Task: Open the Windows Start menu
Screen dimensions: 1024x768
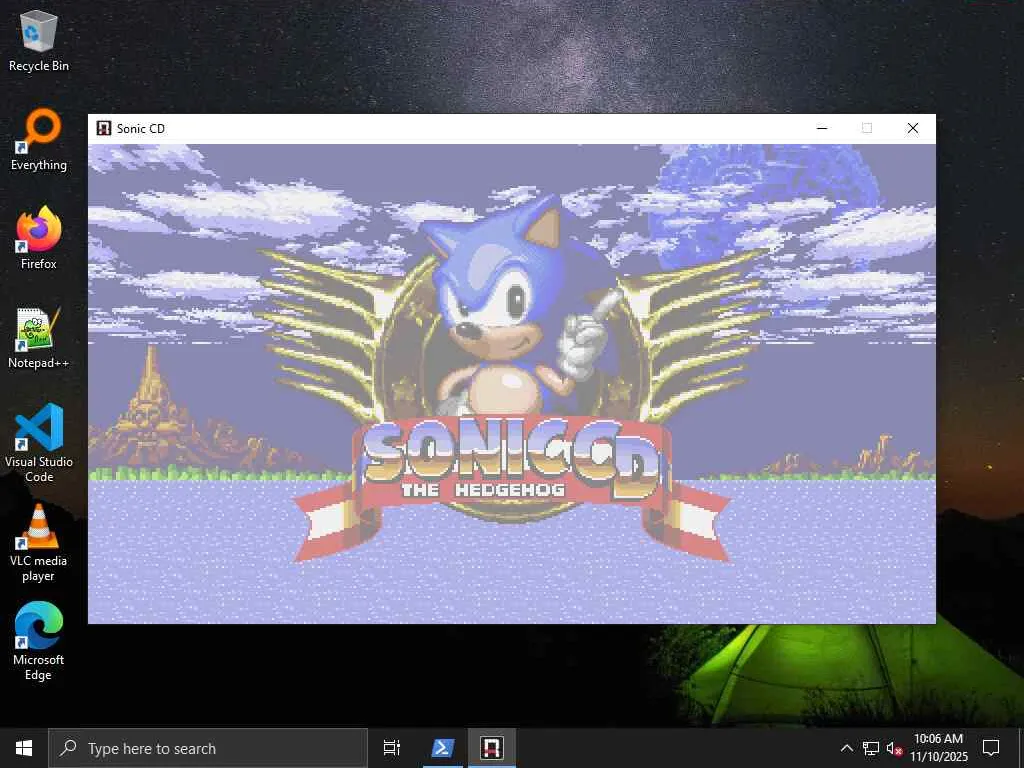Action: [x=24, y=748]
